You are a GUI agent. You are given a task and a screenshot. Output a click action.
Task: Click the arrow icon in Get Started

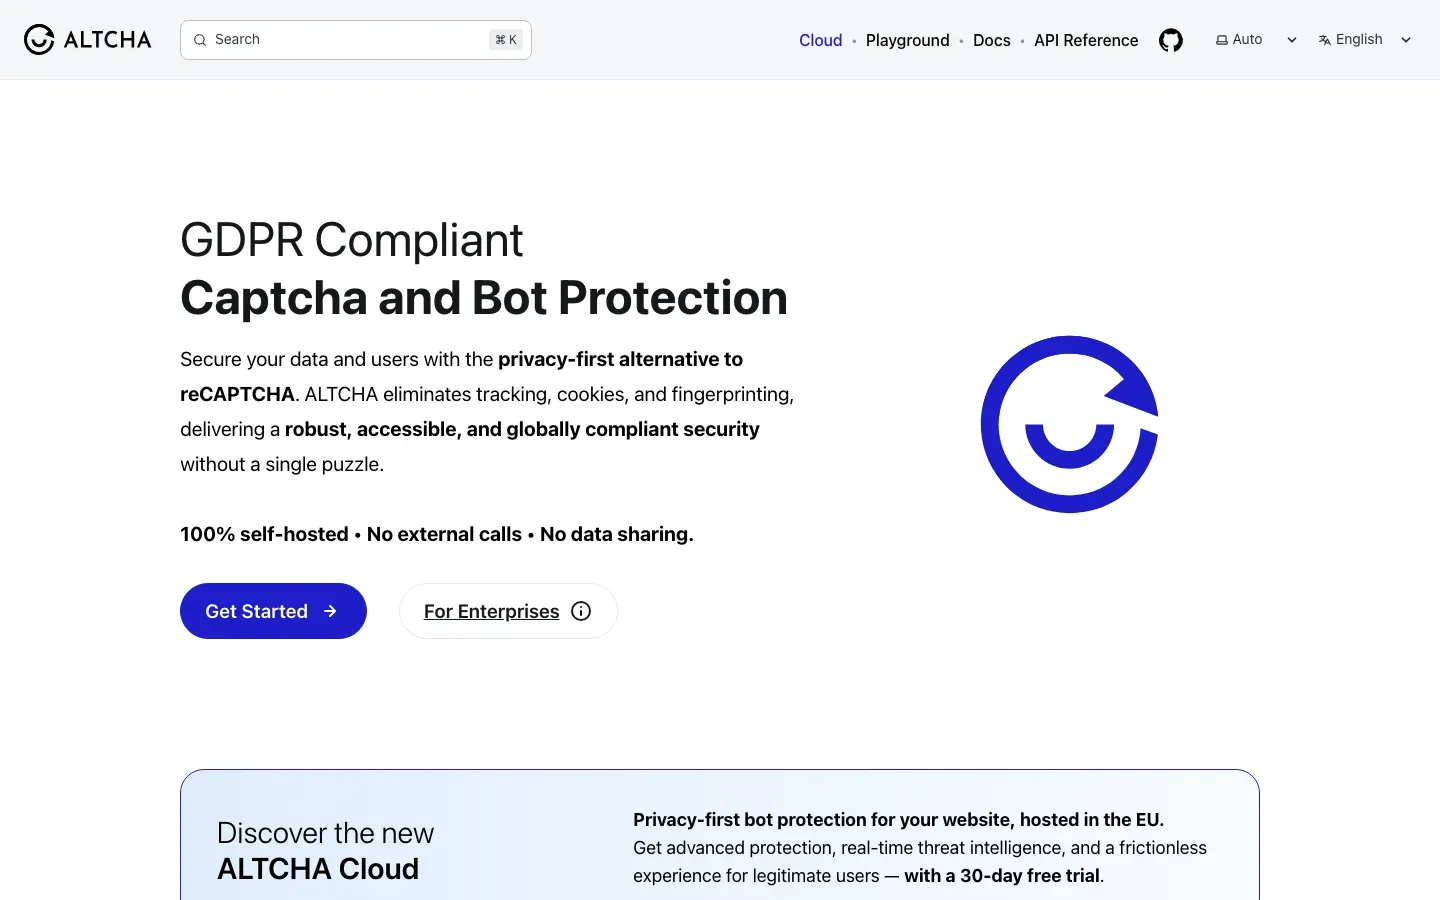pyautogui.click(x=330, y=611)
